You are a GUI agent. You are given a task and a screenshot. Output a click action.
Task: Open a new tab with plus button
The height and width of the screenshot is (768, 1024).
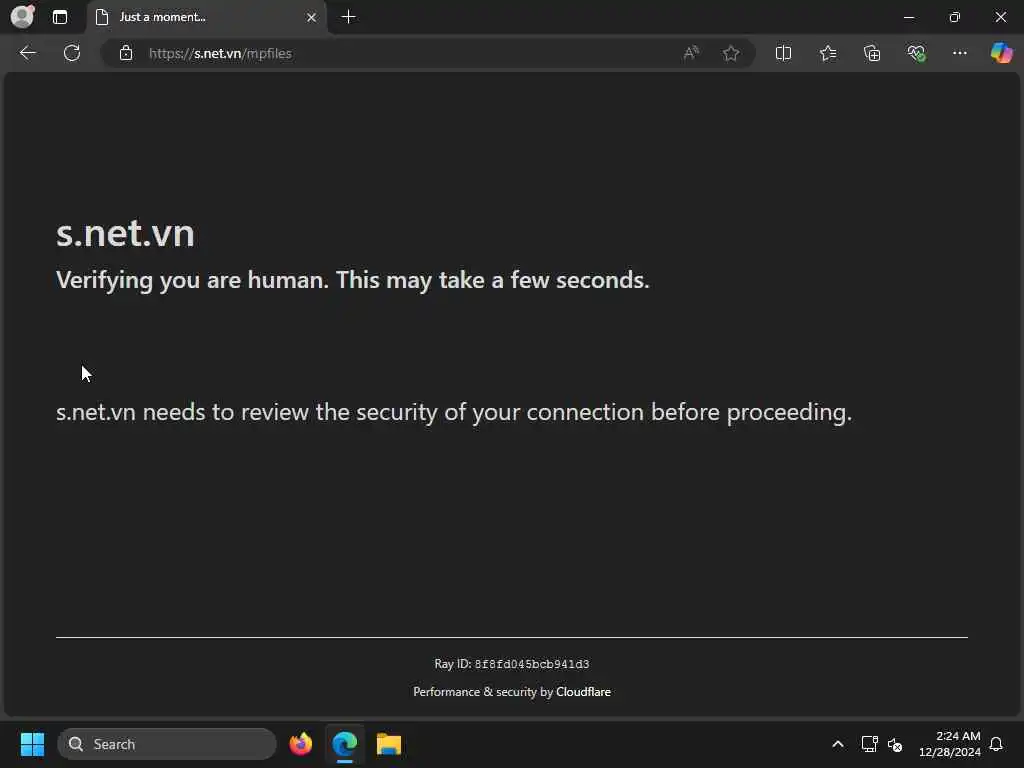click(x=349, y=17)
